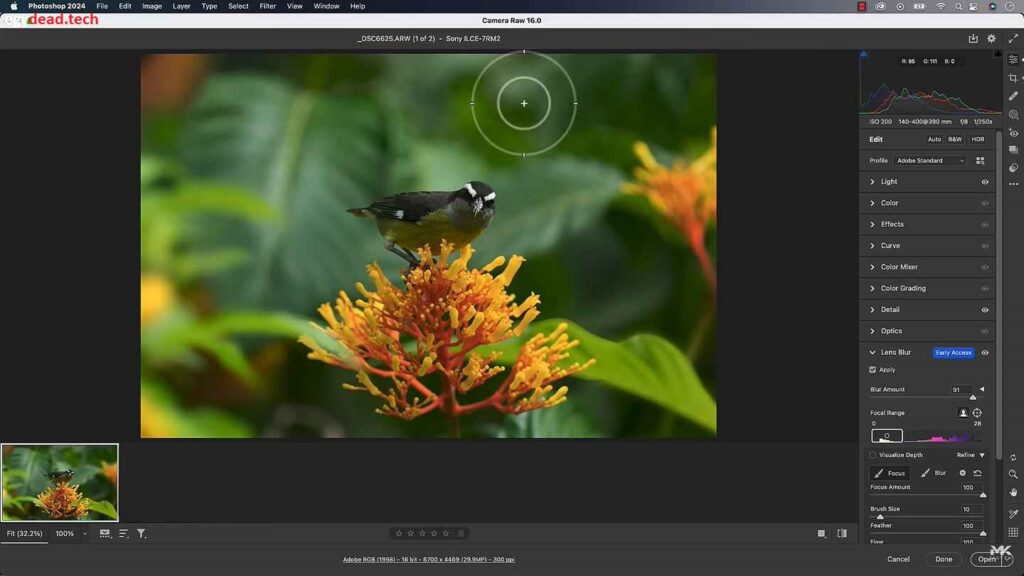Screen dimensions: 1024x576
Task: Uncheck the Apply checkbox in Lens Blur
Action: [x=872, y=369]
